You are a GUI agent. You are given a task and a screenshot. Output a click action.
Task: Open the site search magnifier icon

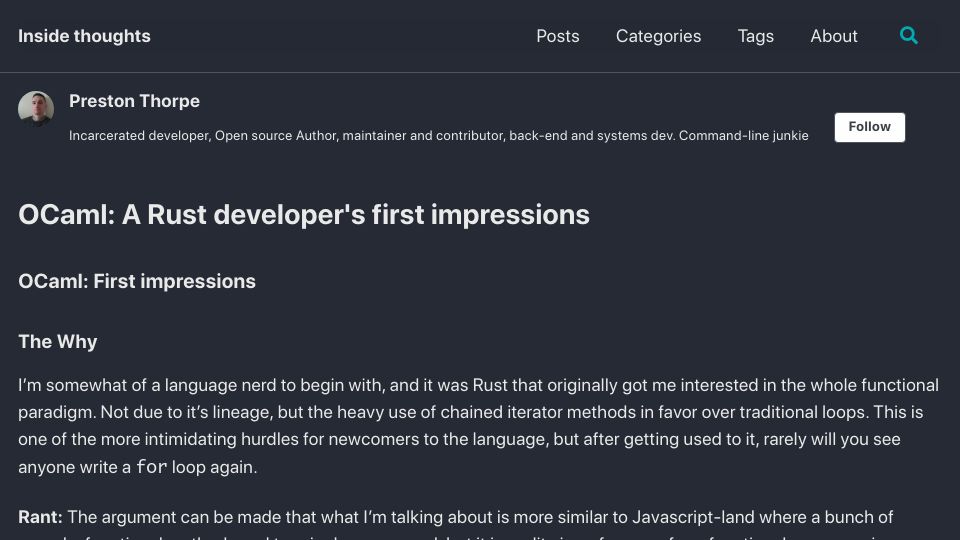pyautogui.click(x=909, y=36)
